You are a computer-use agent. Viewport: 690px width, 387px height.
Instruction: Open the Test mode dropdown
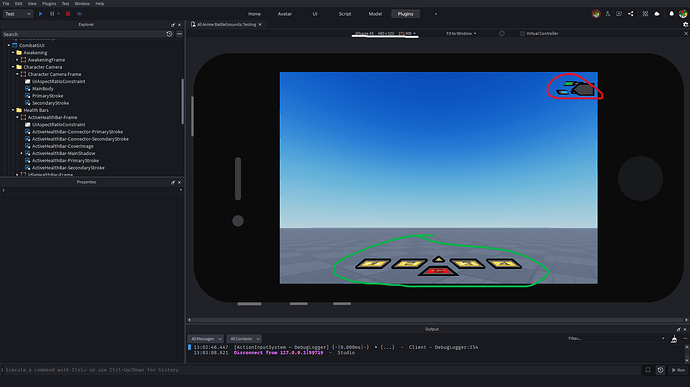(18, 14)
